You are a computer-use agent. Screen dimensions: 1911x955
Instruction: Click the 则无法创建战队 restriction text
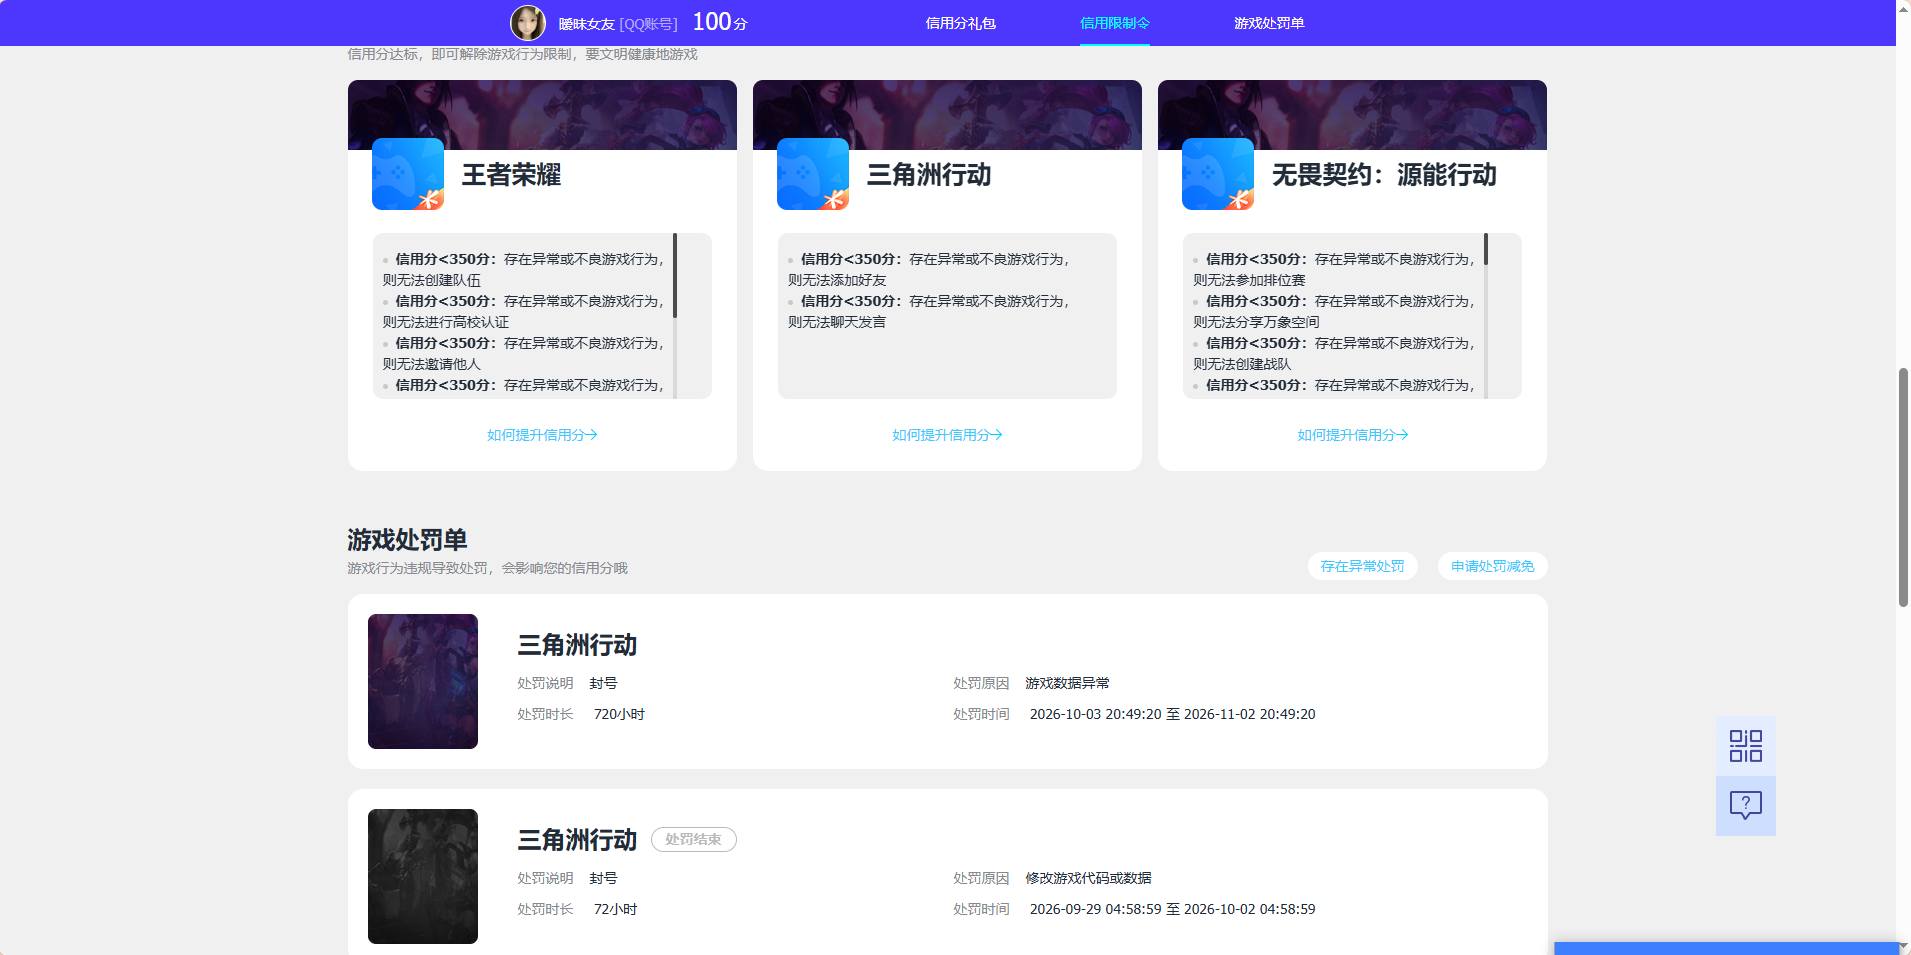[1242, 364]
